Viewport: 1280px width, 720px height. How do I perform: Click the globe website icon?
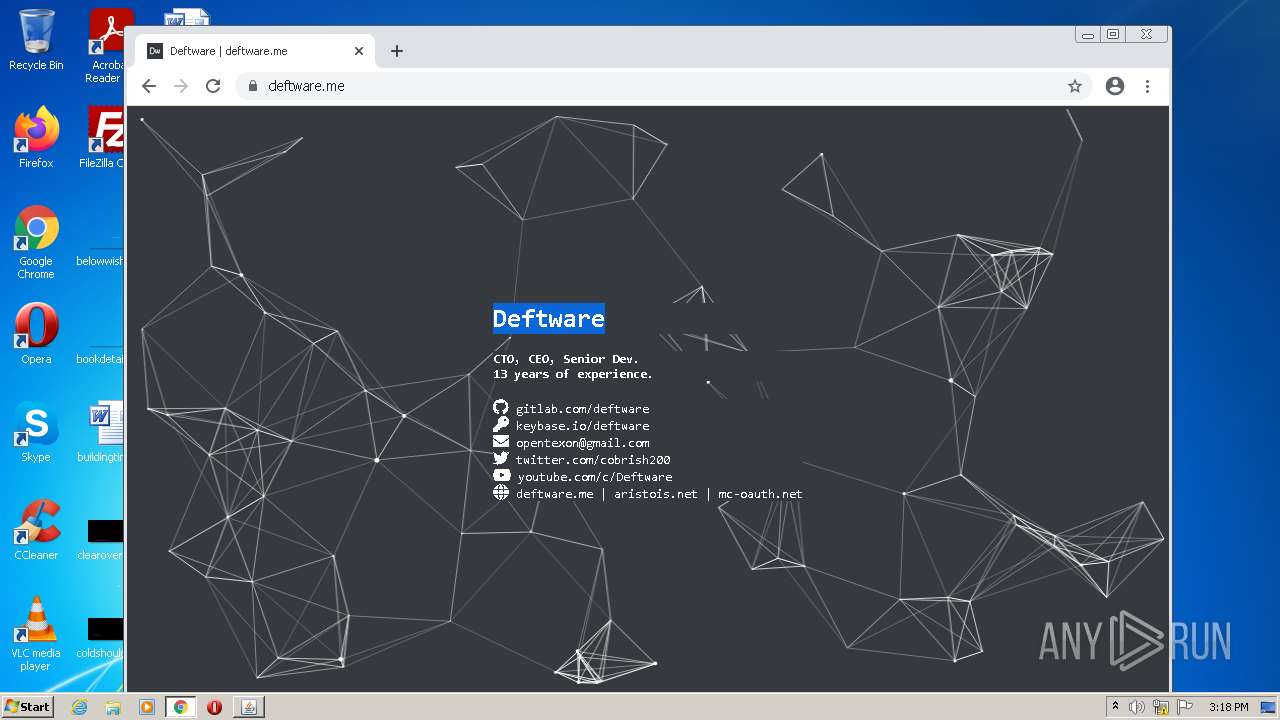[501, 492]
